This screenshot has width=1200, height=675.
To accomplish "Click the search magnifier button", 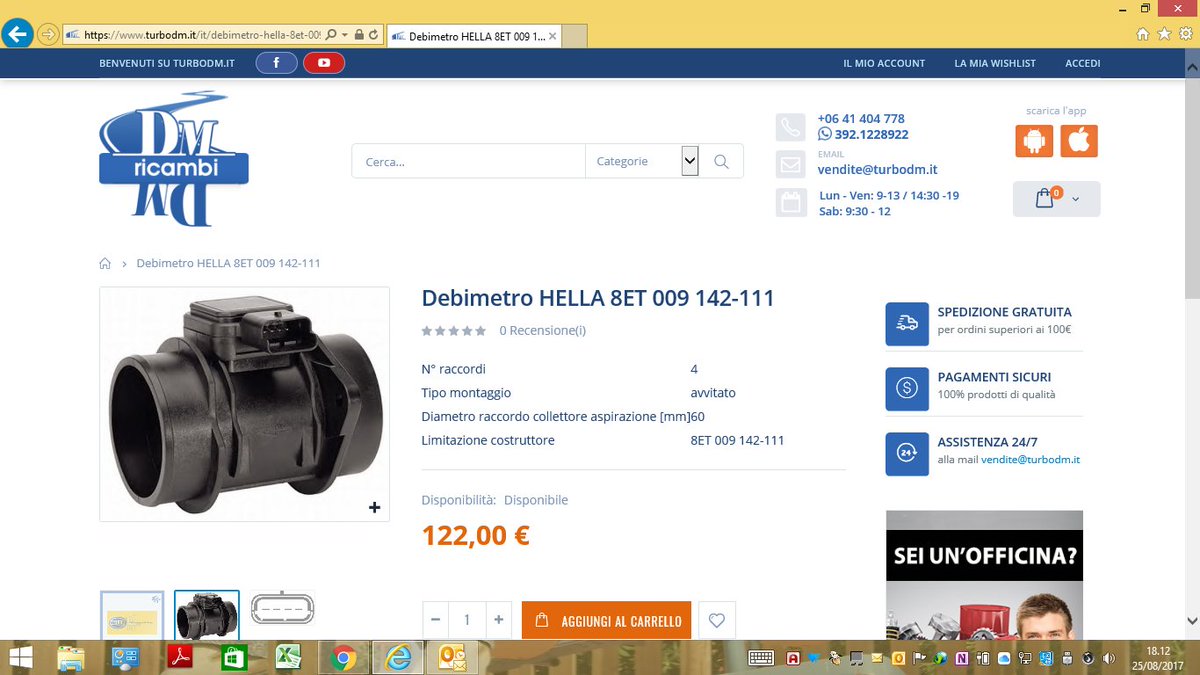I will tap(721, 161).
